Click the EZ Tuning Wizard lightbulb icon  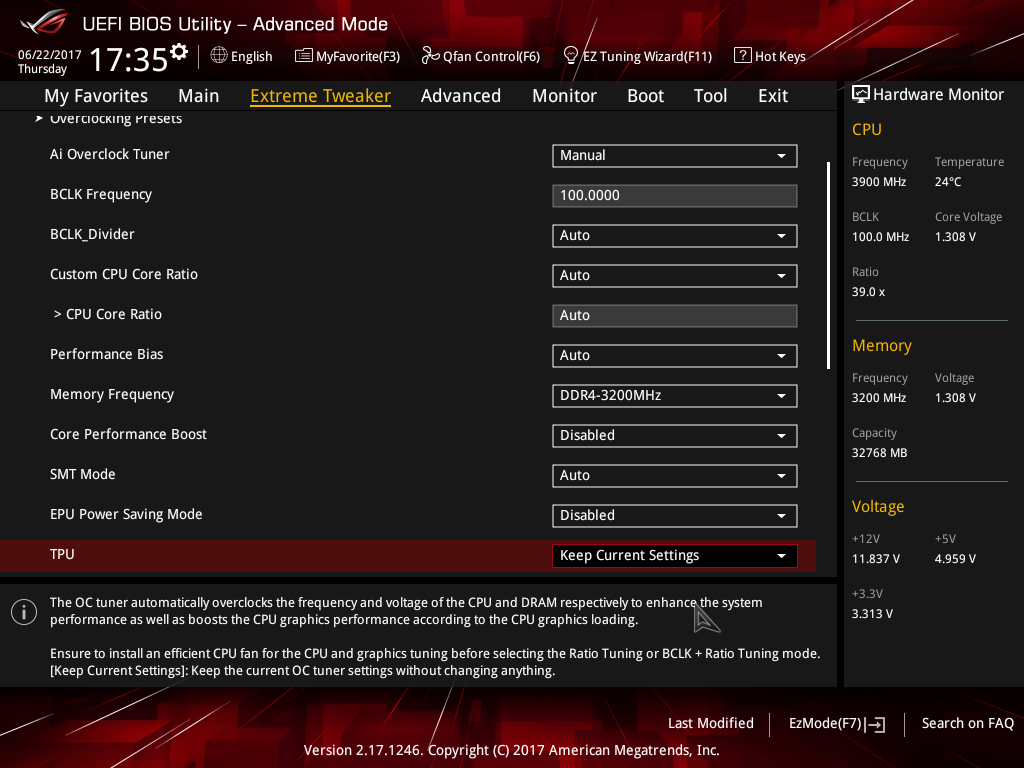(x=570, y=56)
